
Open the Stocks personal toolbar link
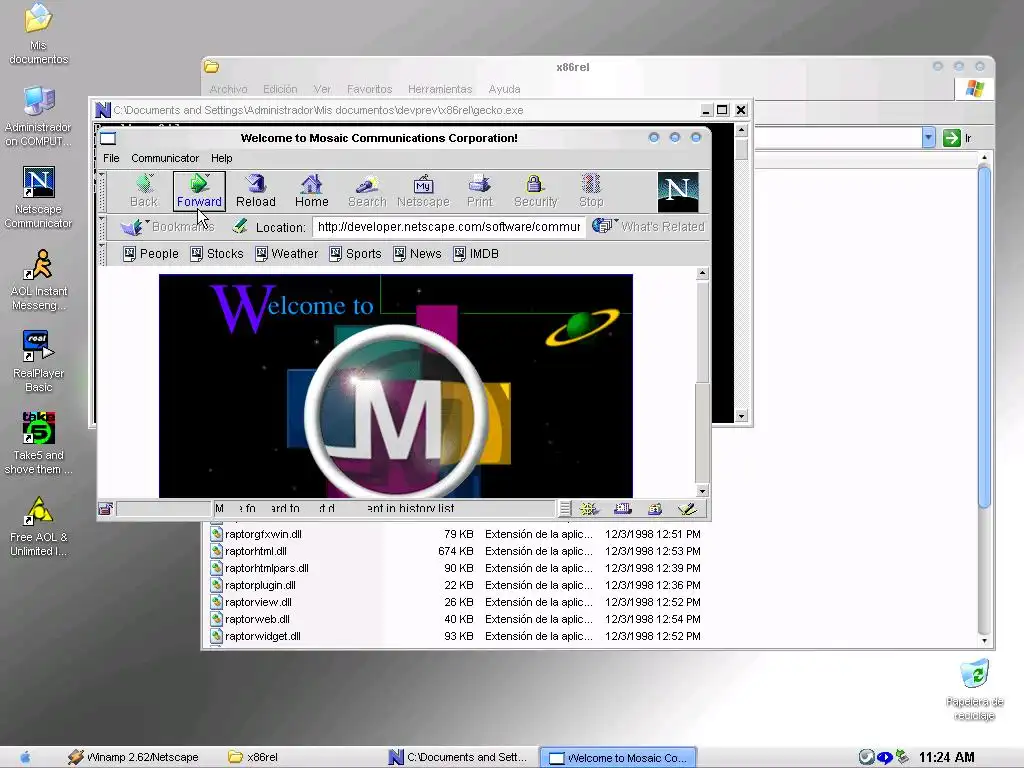click(217, 253)
